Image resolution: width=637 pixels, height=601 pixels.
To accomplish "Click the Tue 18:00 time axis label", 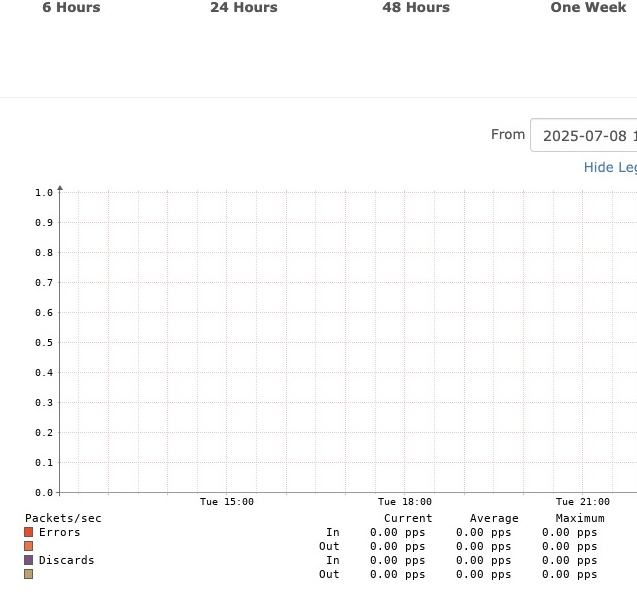I will [405, 502].
